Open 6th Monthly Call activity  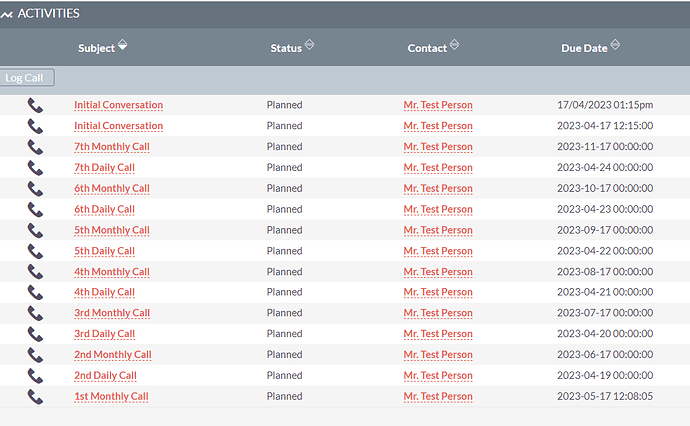112,188
